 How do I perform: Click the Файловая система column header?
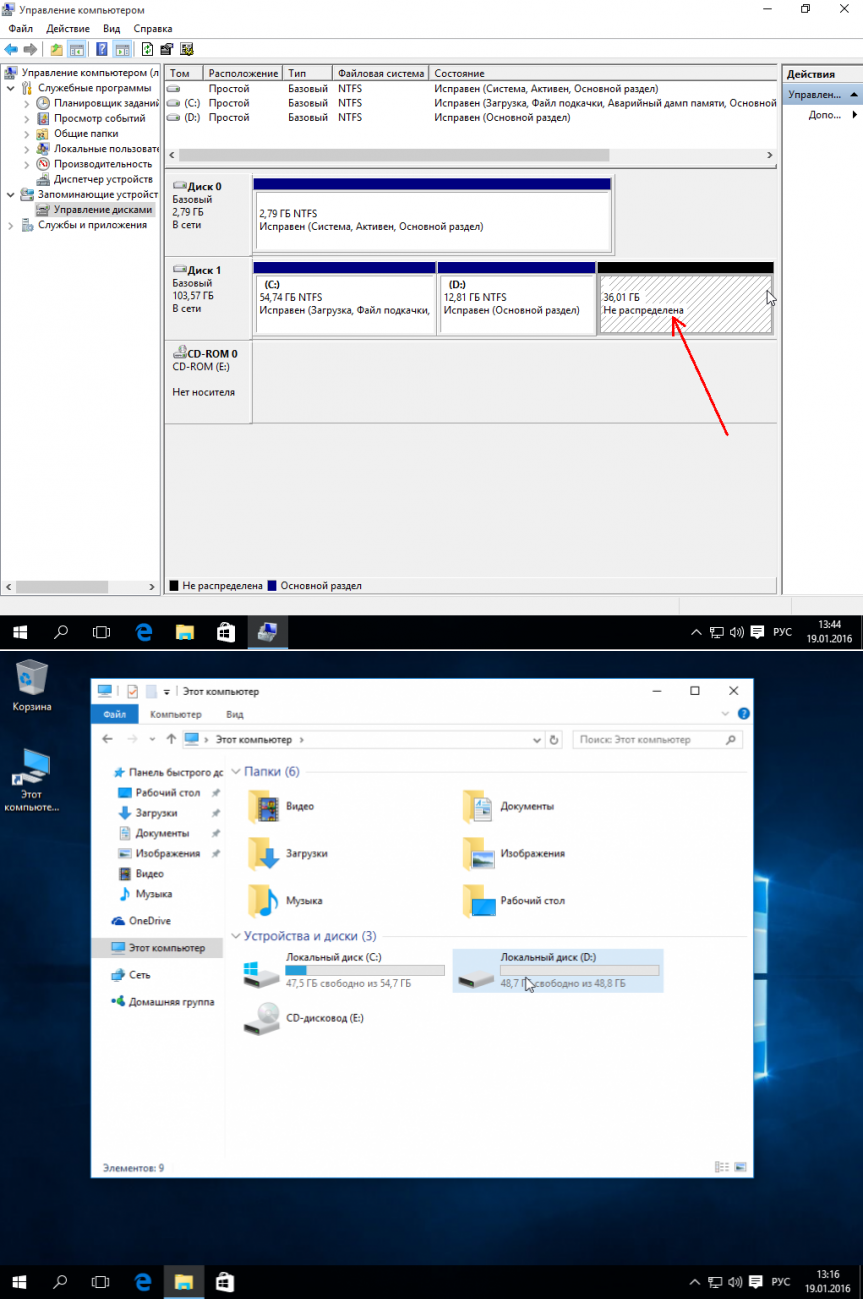click(381, 73)
